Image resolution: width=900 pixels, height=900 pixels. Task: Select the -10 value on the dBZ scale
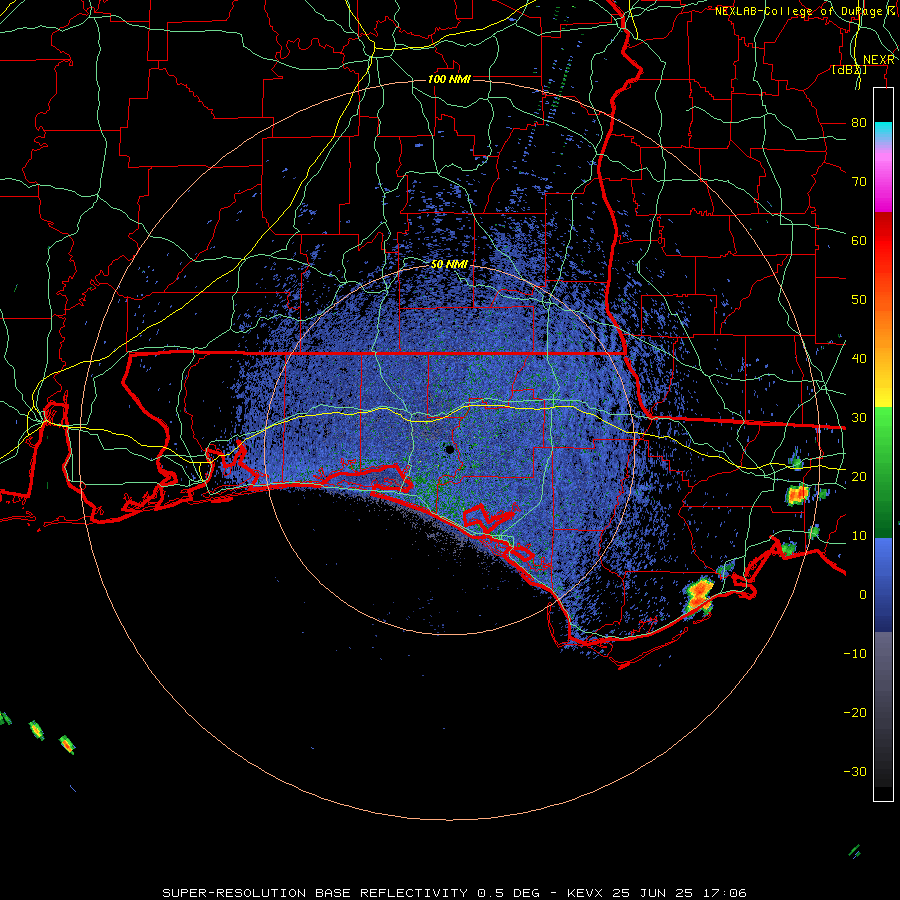(855, 653)
